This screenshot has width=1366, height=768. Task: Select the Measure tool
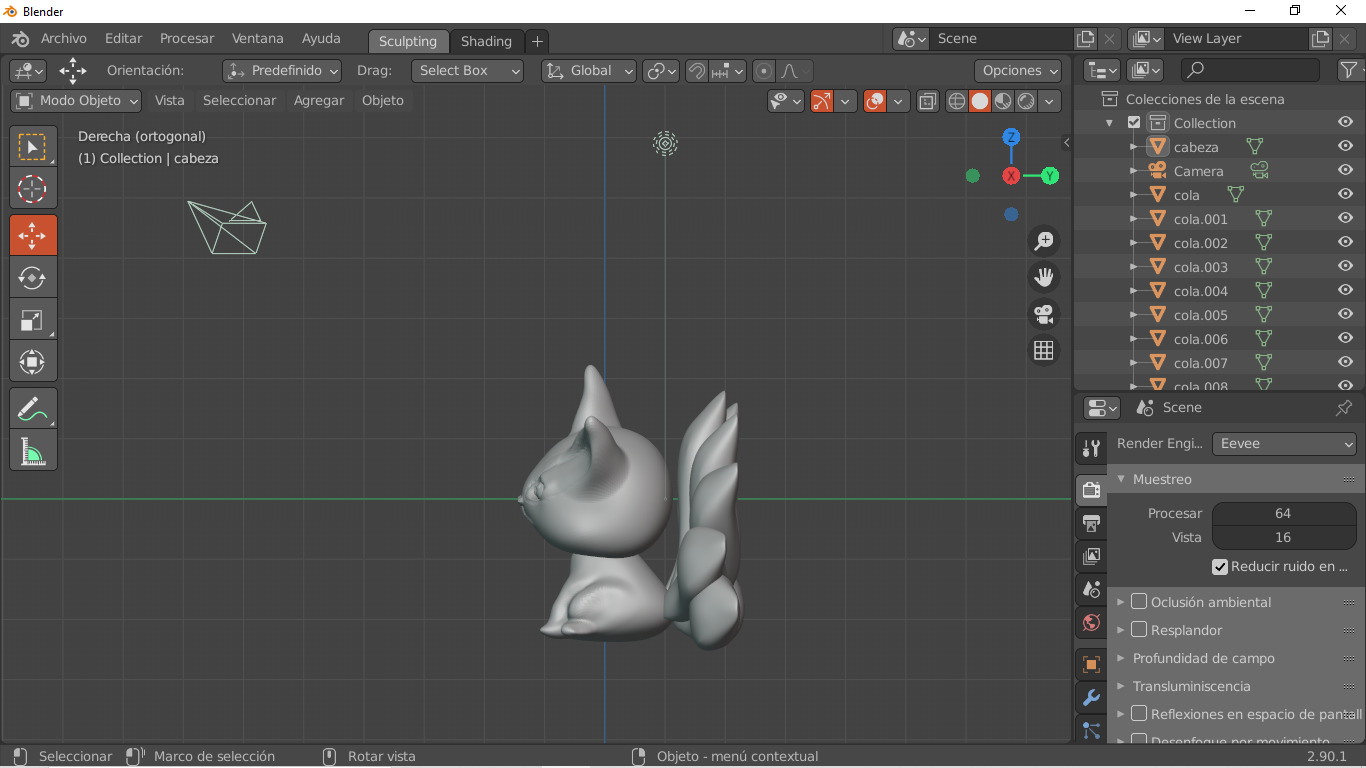[x=33, y=450]
